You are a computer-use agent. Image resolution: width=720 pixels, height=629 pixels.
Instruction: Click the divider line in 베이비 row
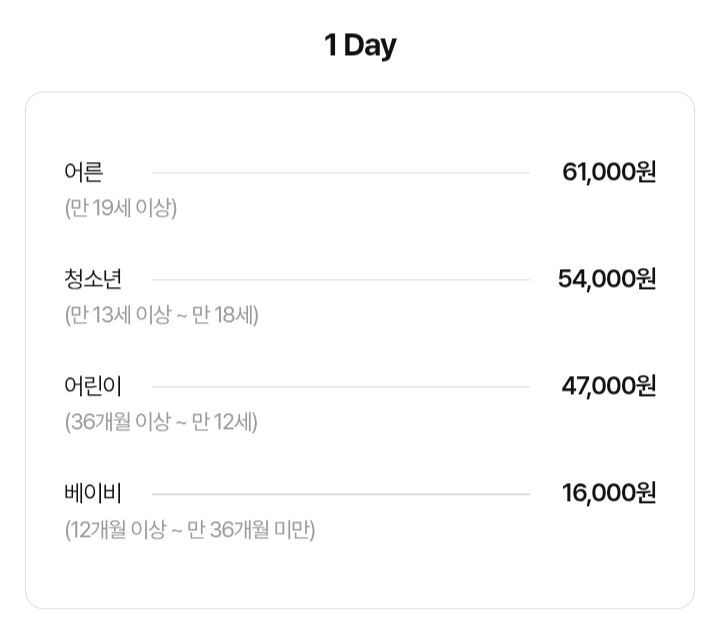340,493
